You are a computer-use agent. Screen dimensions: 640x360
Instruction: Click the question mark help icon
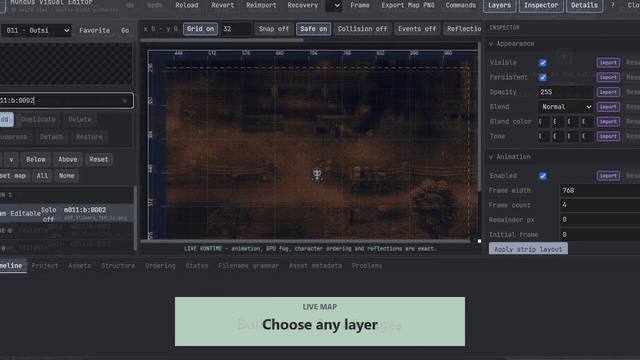[x=613, y=5]
